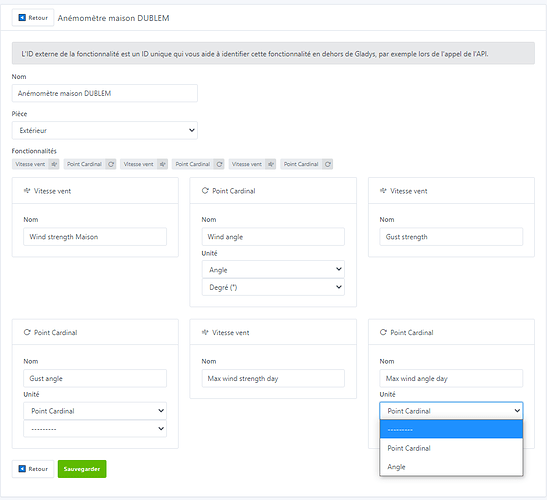Edit the Max wind strength day name field

point(273,379)
